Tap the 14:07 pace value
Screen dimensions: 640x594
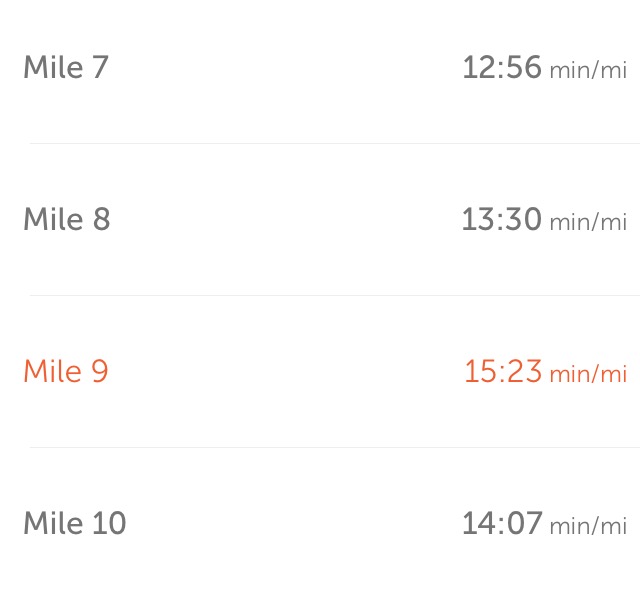coord(502,523)
